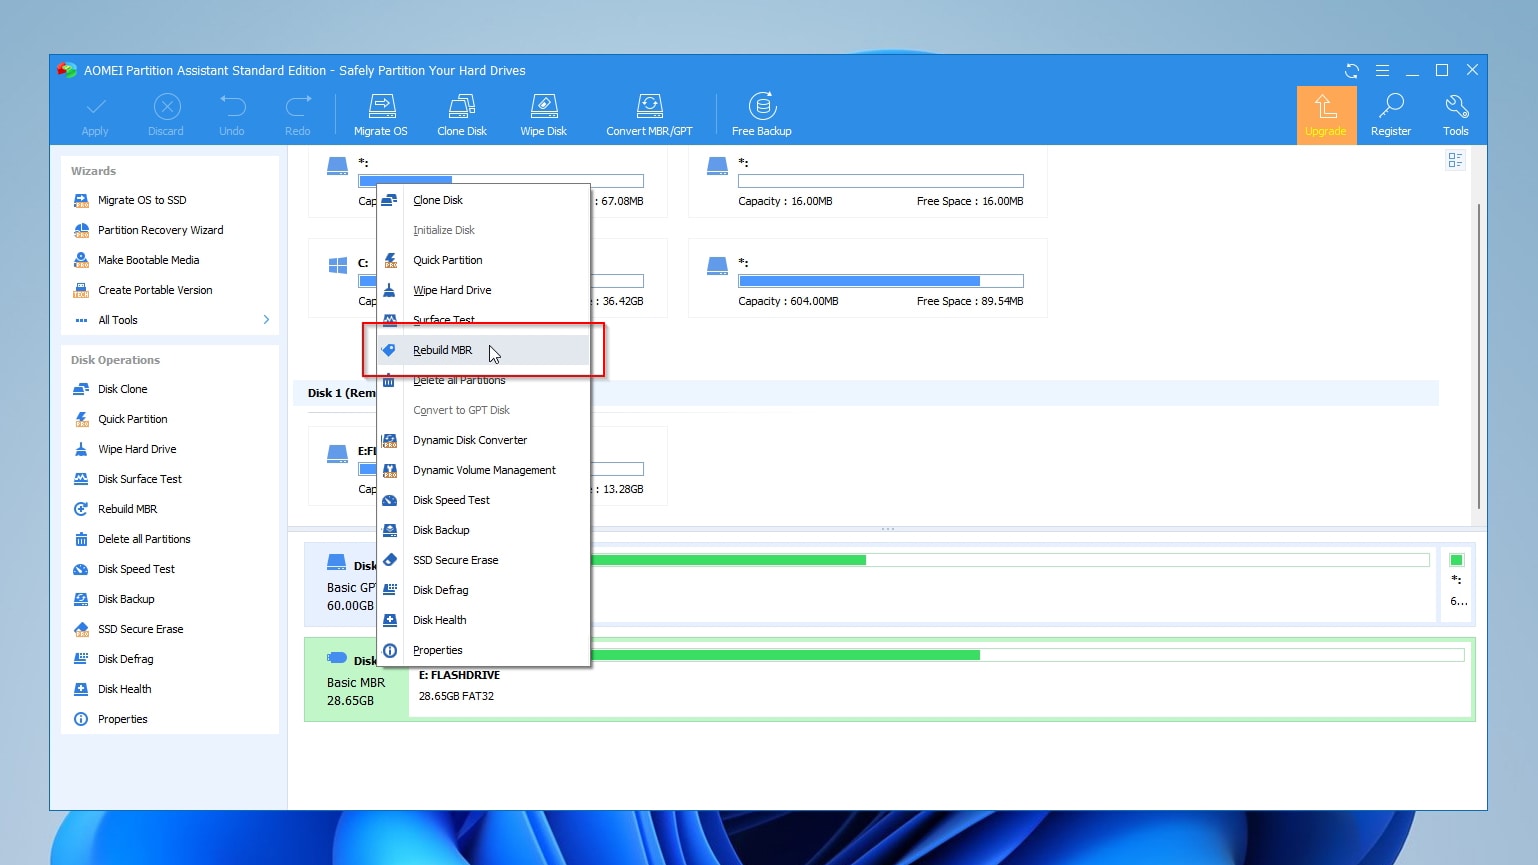Open Disk Surface Test in the sidebar
This screenshot has height=865, width=1538.
(139, 479)
